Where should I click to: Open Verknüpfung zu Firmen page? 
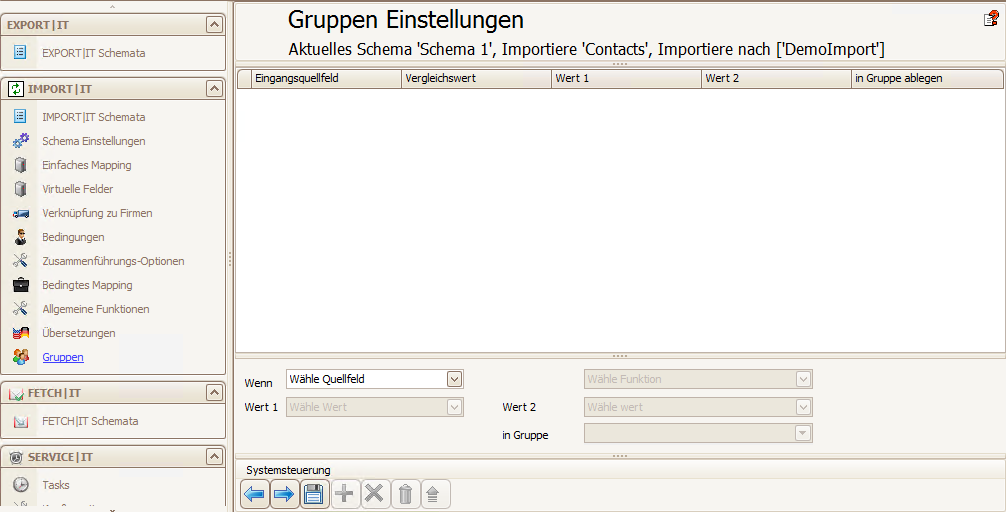coord(98,213)
